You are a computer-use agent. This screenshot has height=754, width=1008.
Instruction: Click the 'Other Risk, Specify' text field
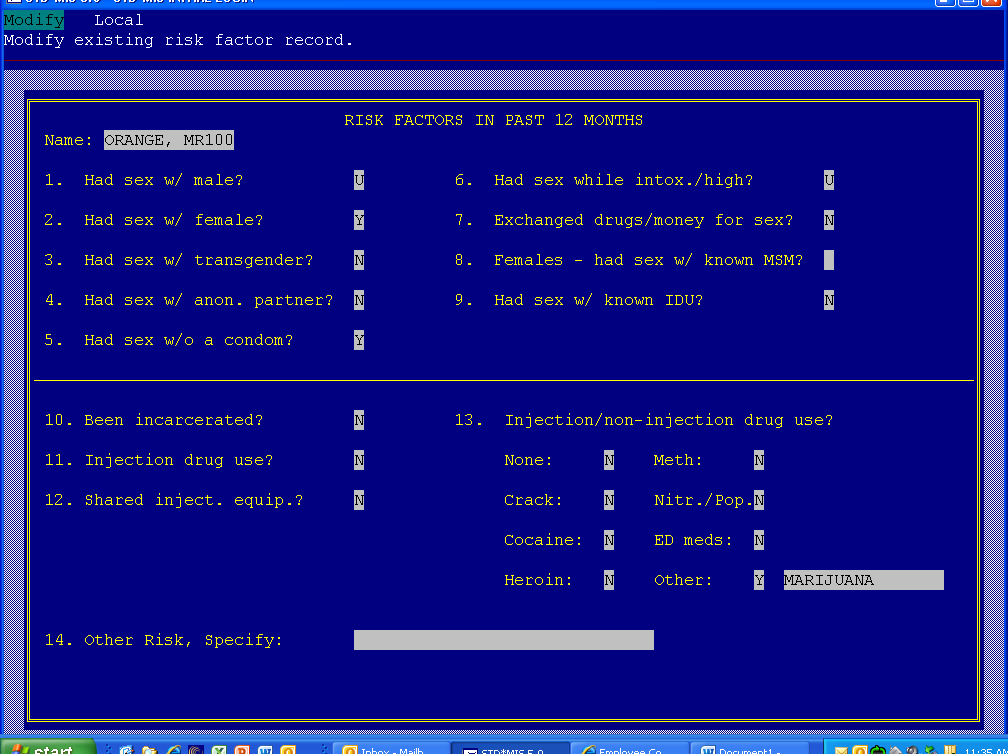503,640
